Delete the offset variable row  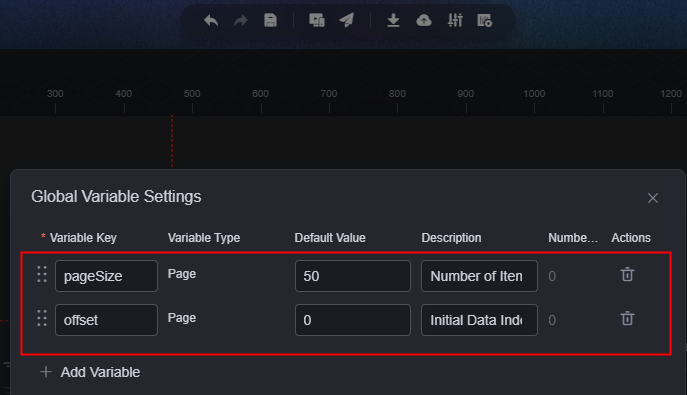627,318
